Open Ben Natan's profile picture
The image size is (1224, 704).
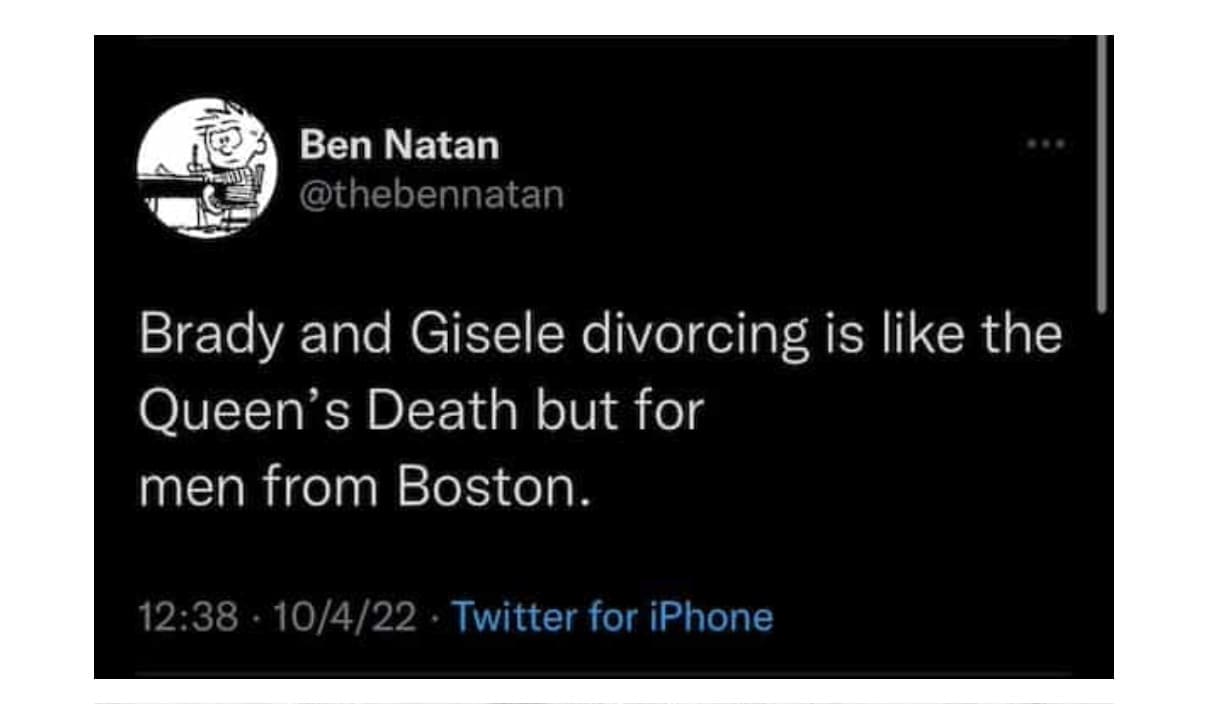coord(207,167)
